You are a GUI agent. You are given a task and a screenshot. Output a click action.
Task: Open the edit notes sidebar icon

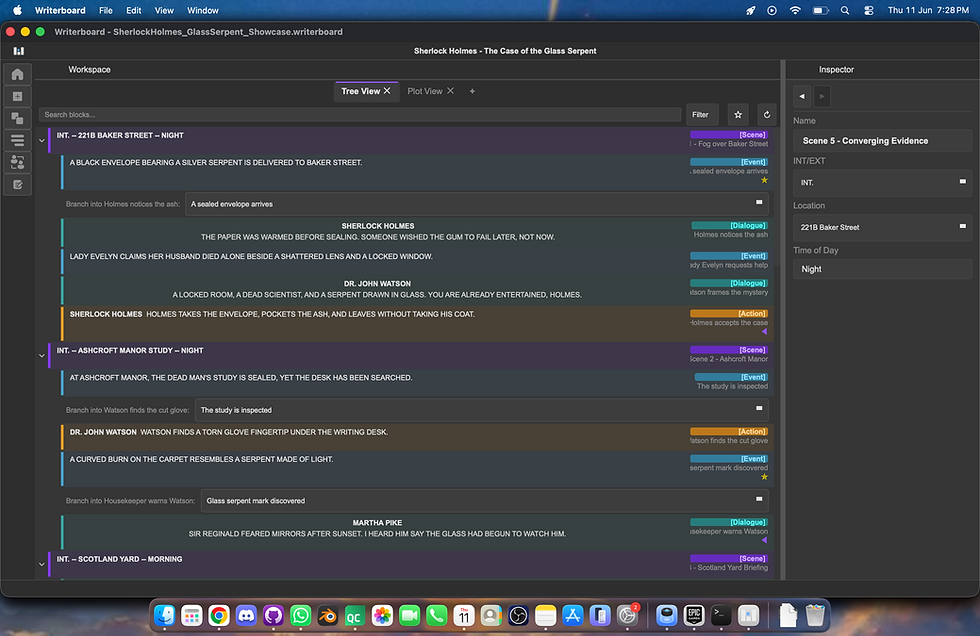click(18, 184)
